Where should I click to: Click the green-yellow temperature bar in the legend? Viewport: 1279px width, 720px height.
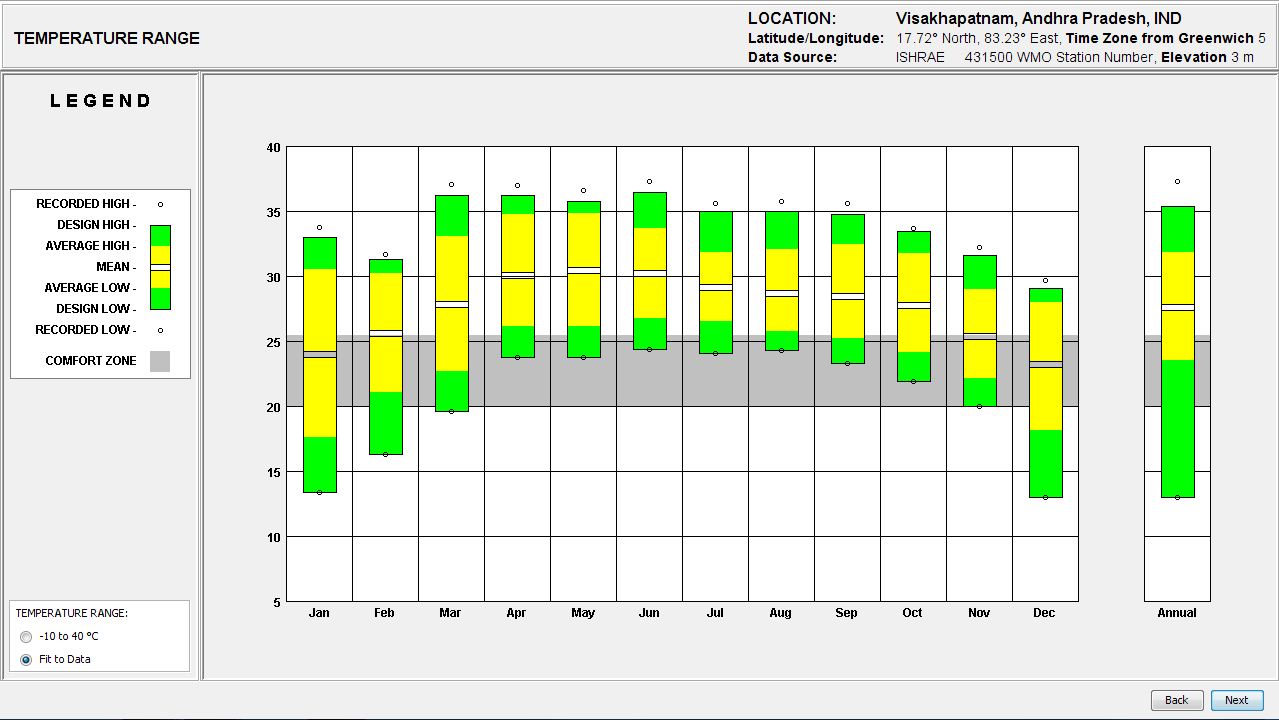coord(160,267)
